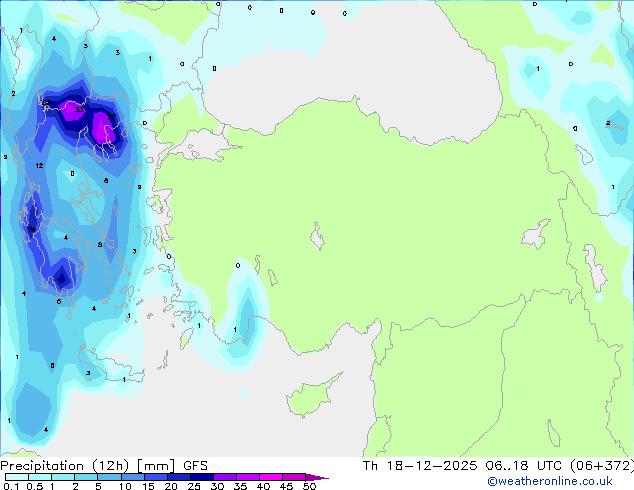Click the legend label '40'
The width and height of the screenshot is (634, 490).
(263, 486)
